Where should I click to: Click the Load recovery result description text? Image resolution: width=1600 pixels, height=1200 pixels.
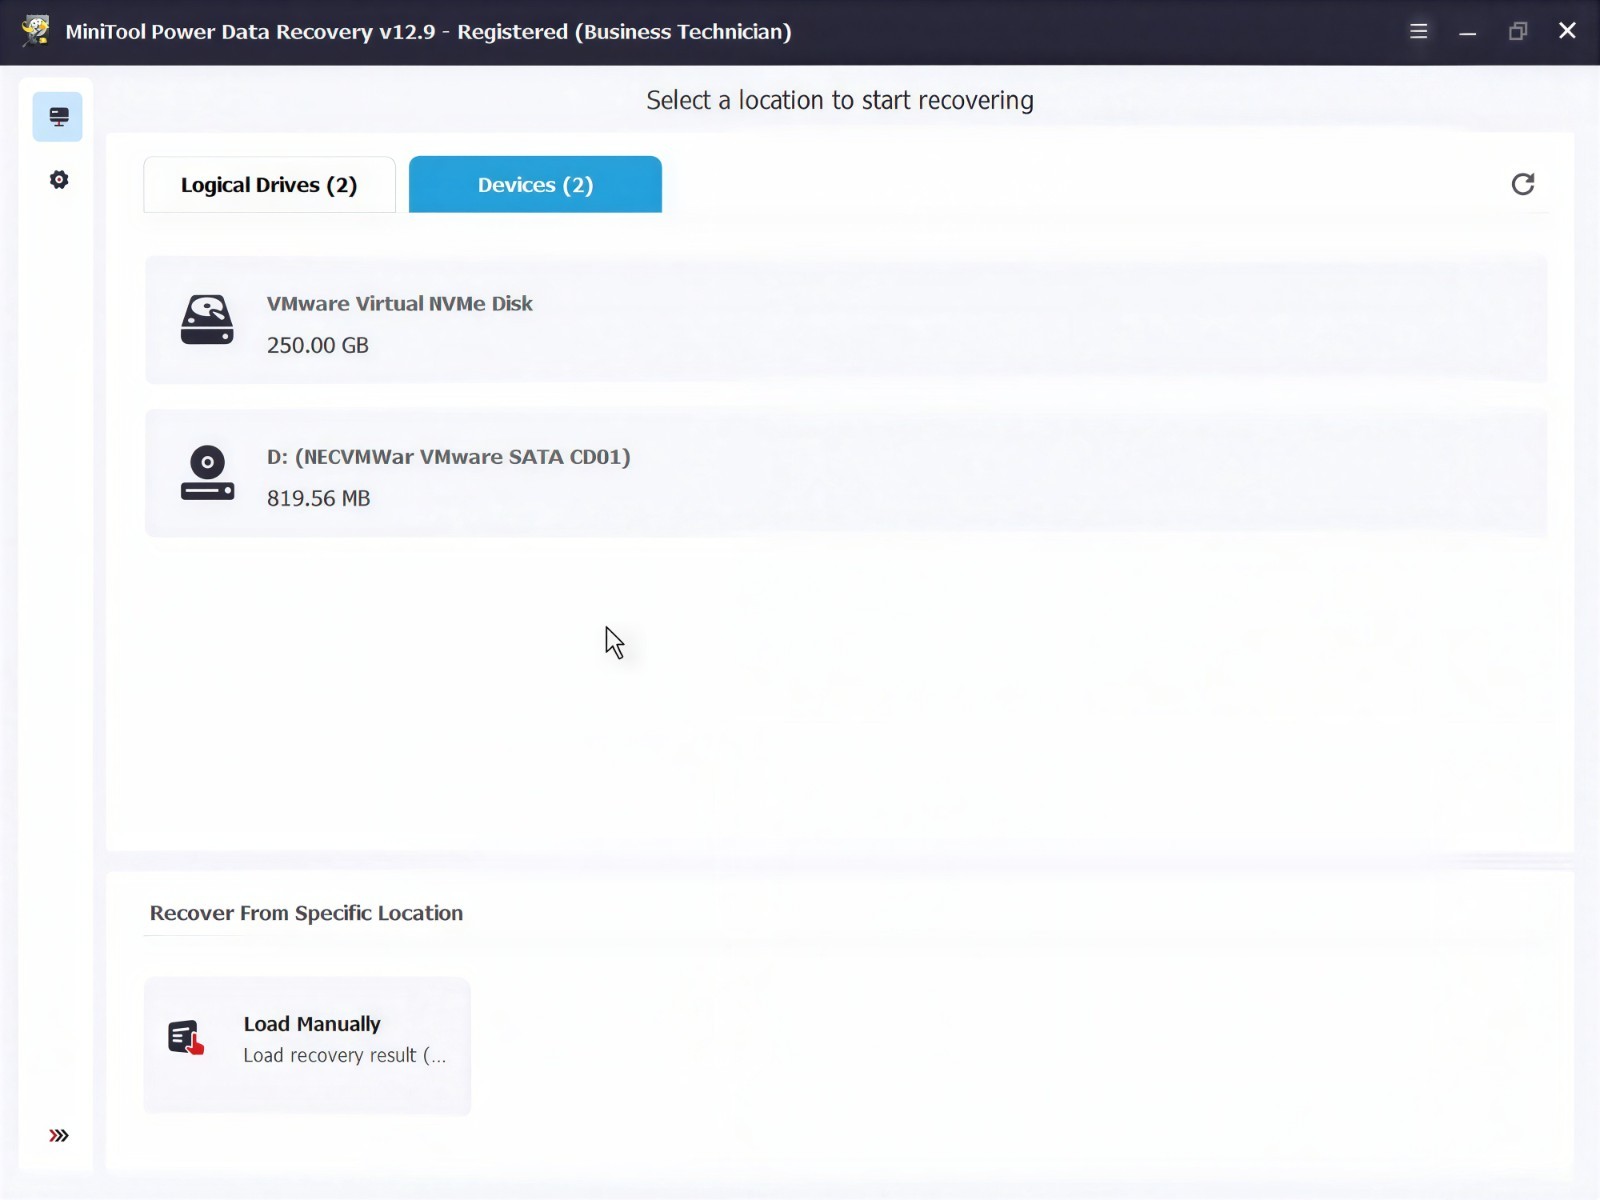pyautogui.click(x=345, y=1055)
